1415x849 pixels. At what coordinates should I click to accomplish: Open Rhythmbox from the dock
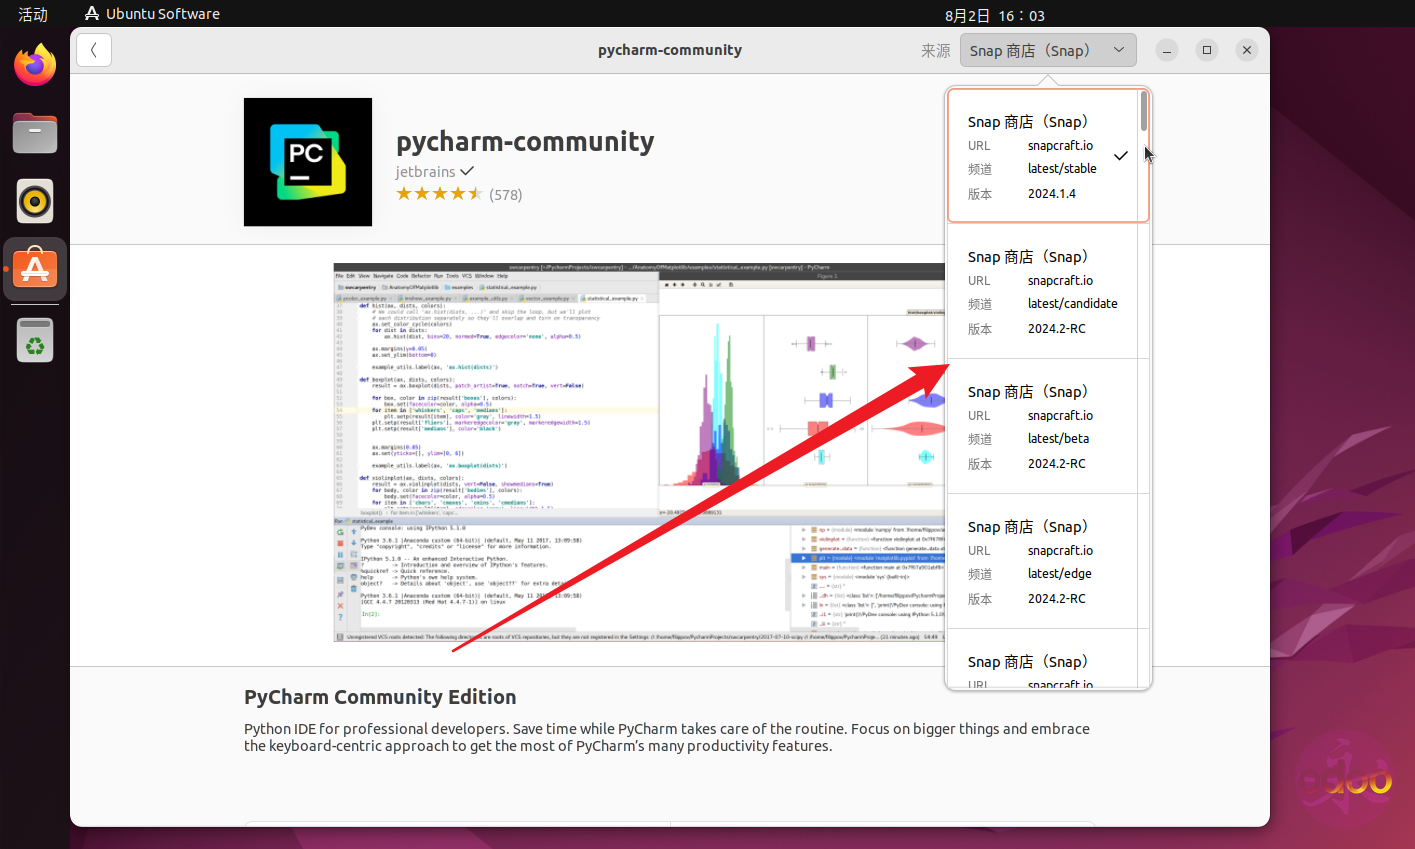(35, 202)
